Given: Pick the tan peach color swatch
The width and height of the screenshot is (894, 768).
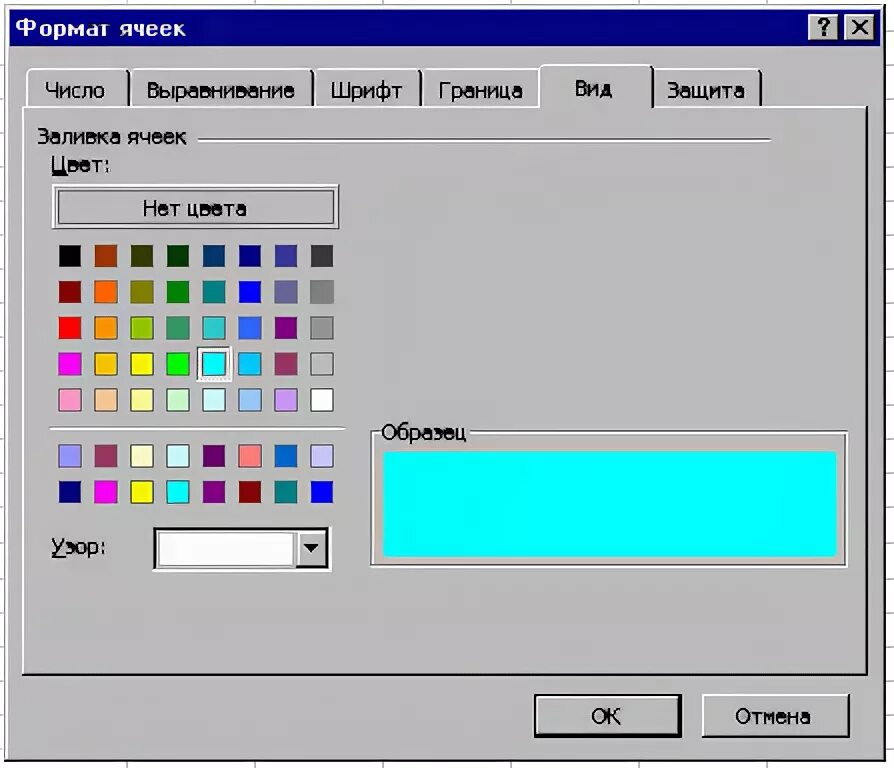Looking at the screenshot, I should click(x=106, y=400).
